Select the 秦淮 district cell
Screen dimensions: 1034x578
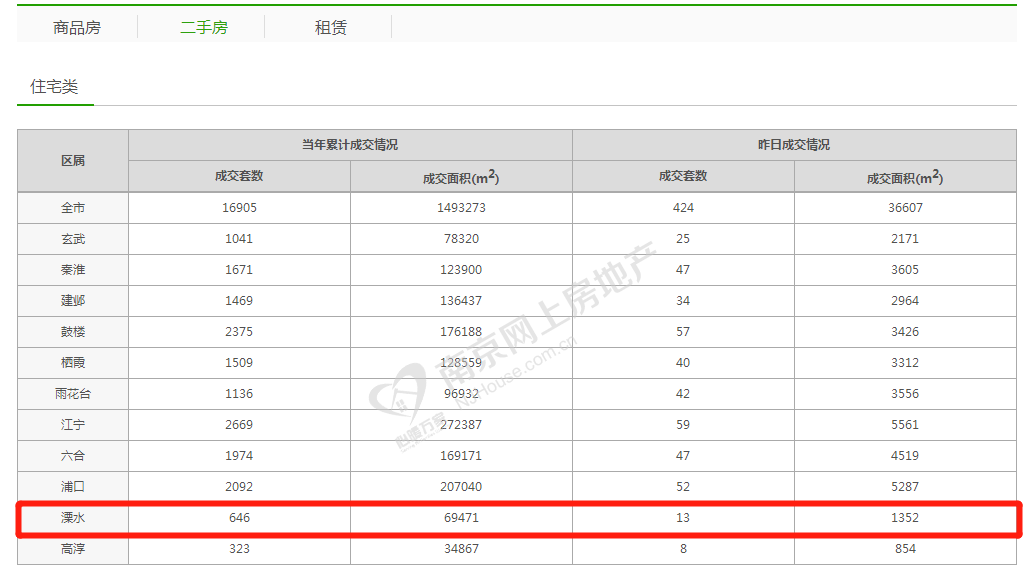click(73, 270)
